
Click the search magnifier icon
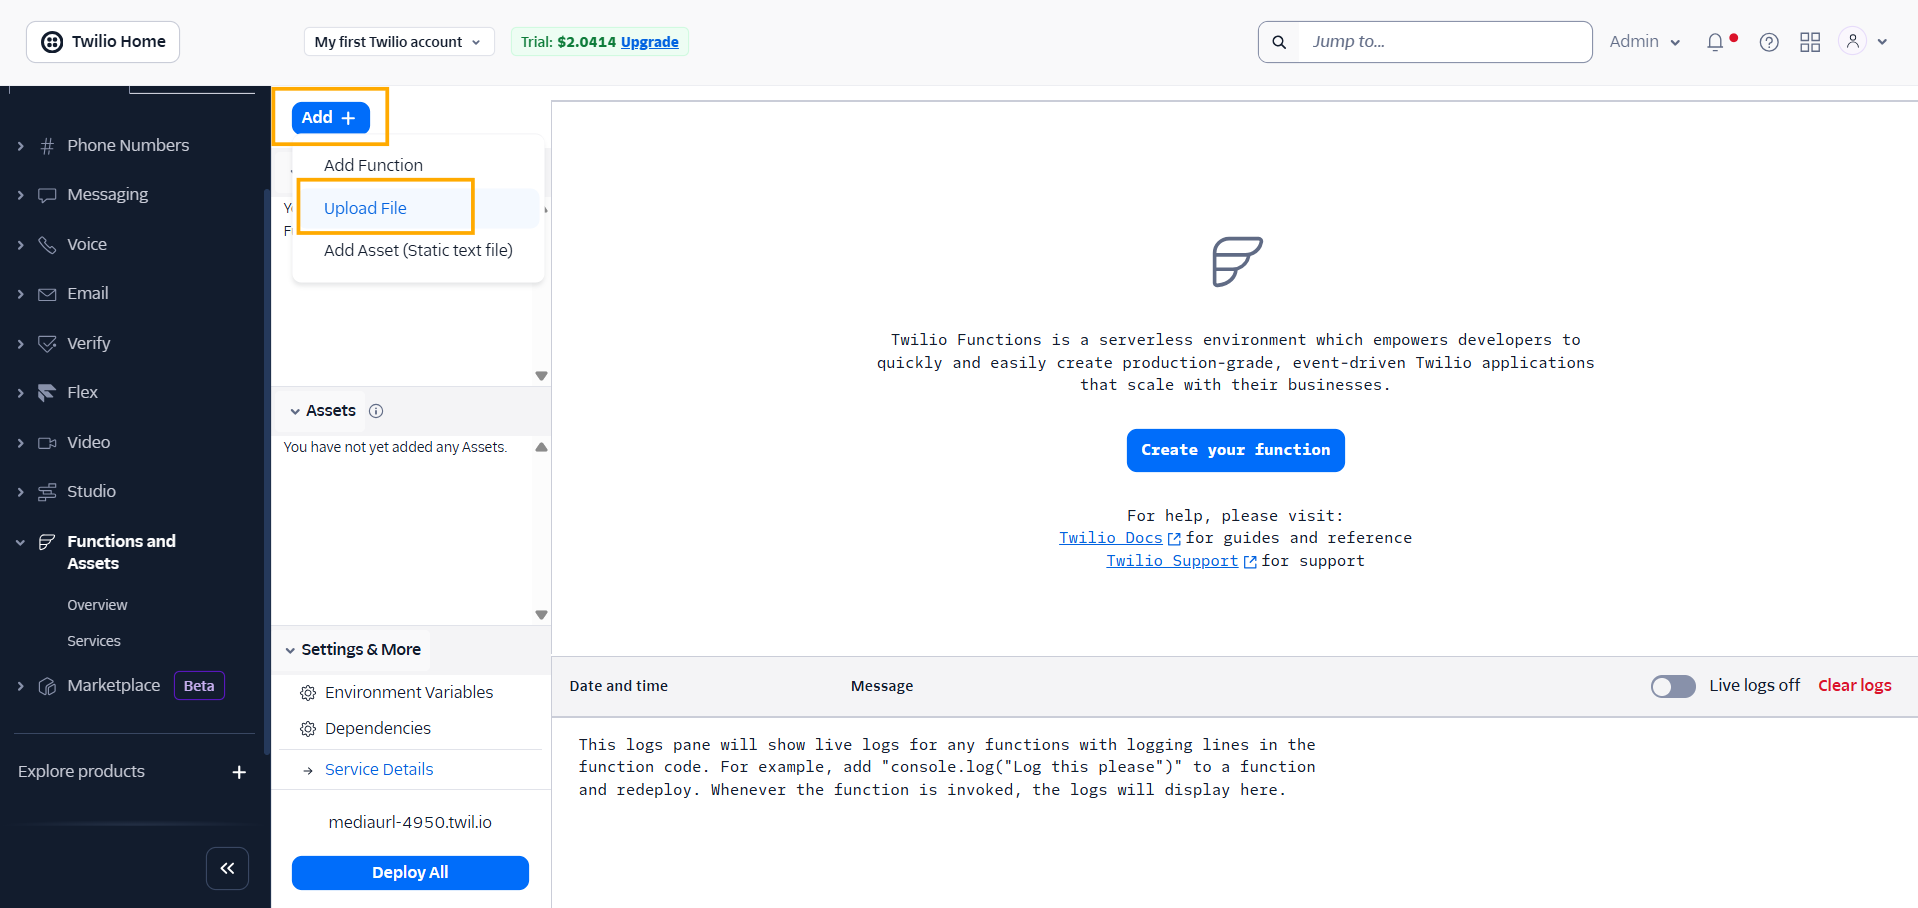coord(1279,42)
